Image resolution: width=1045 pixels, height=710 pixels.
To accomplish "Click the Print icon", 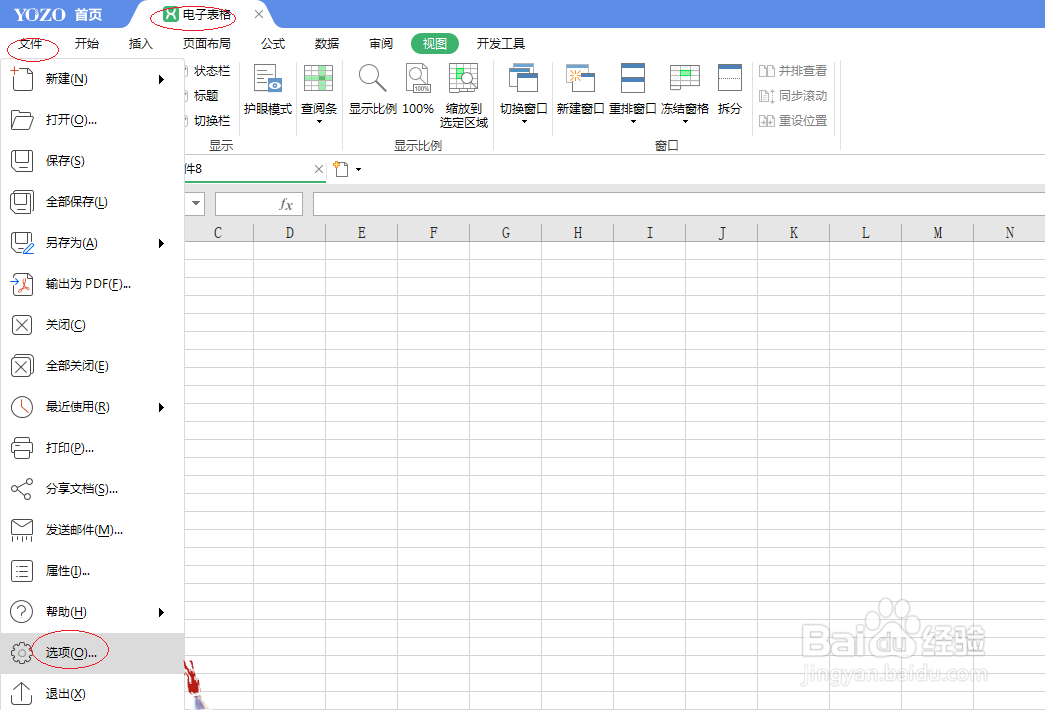I will point(21,448).
